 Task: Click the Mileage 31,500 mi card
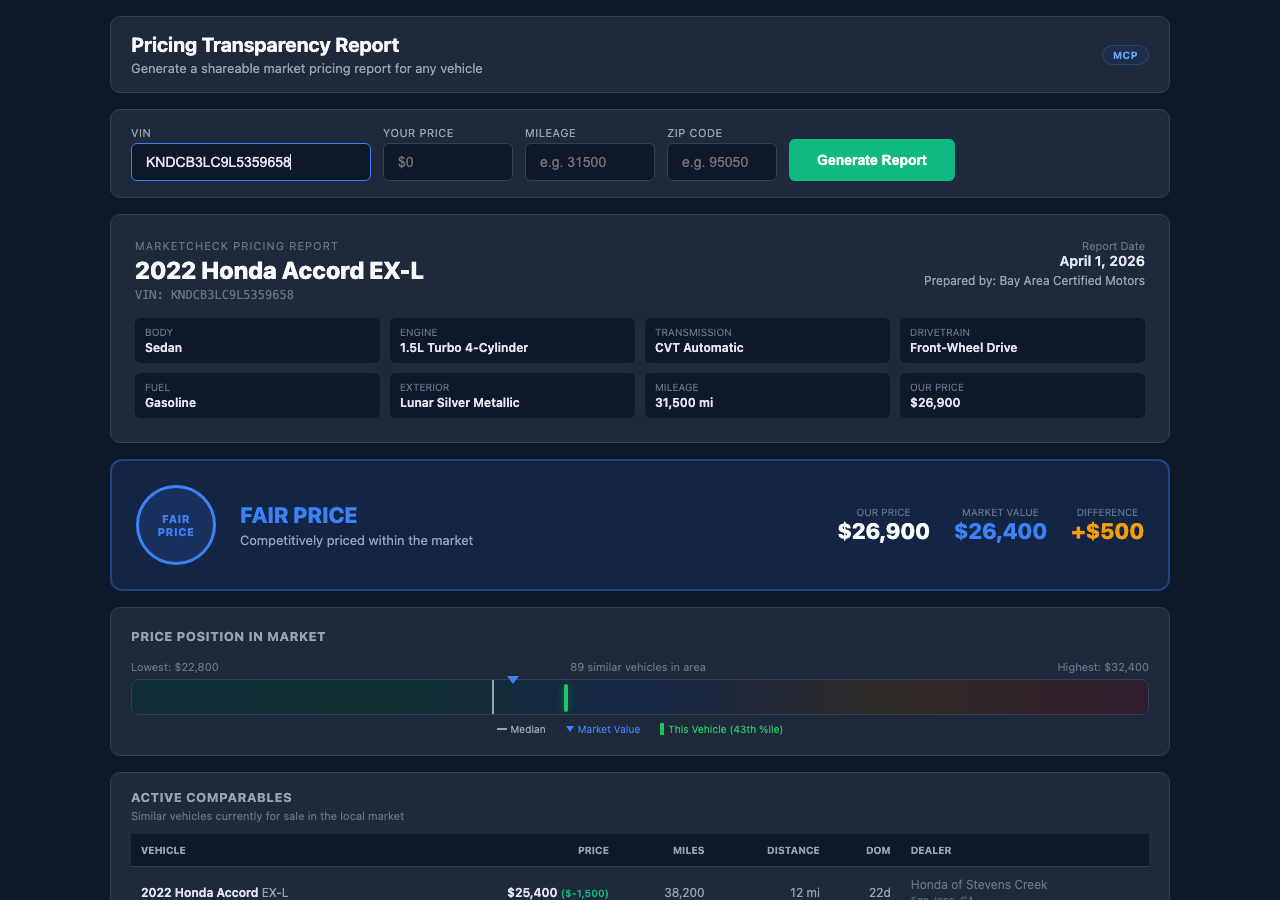(767, 396)
